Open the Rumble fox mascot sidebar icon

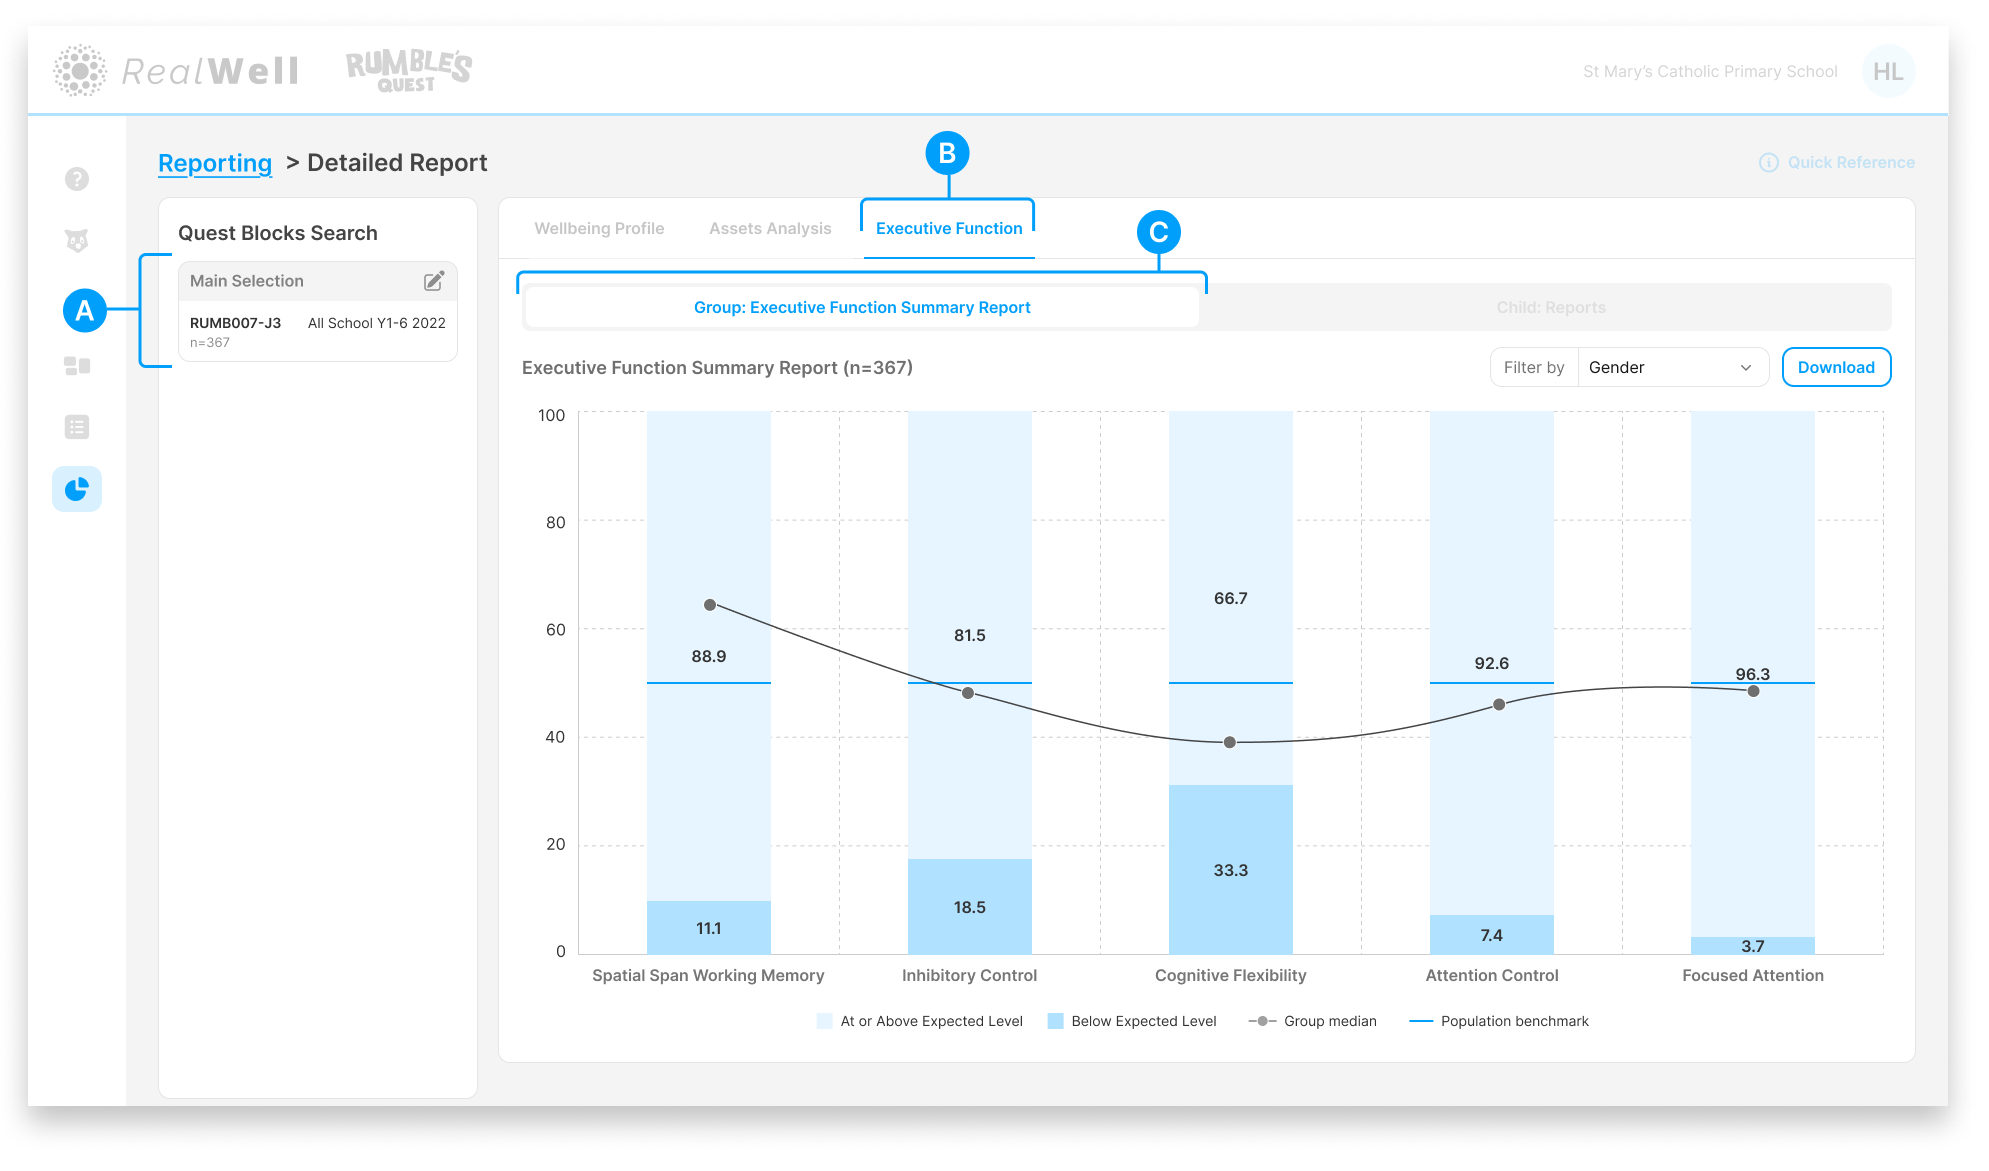(77, 241)
